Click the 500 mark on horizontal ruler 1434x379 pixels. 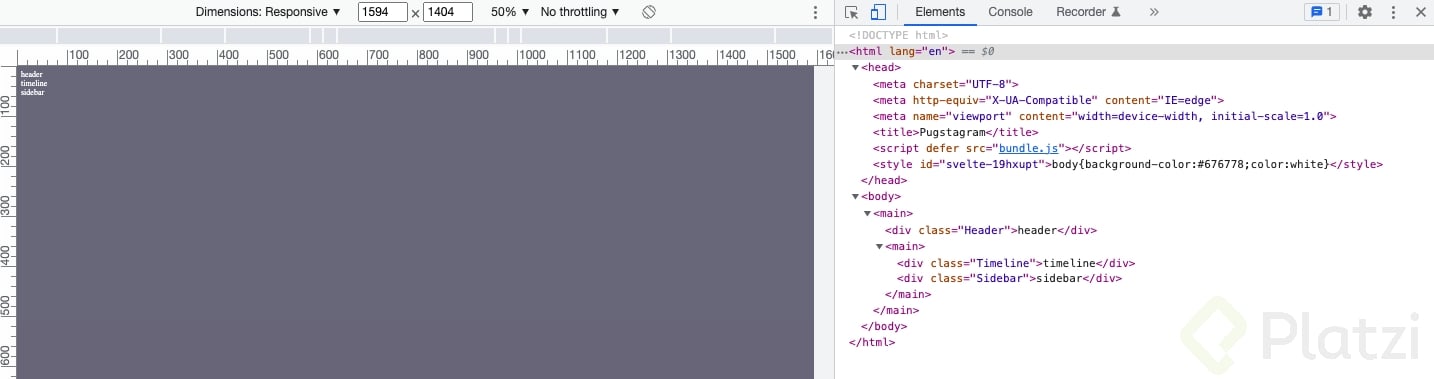280,55
